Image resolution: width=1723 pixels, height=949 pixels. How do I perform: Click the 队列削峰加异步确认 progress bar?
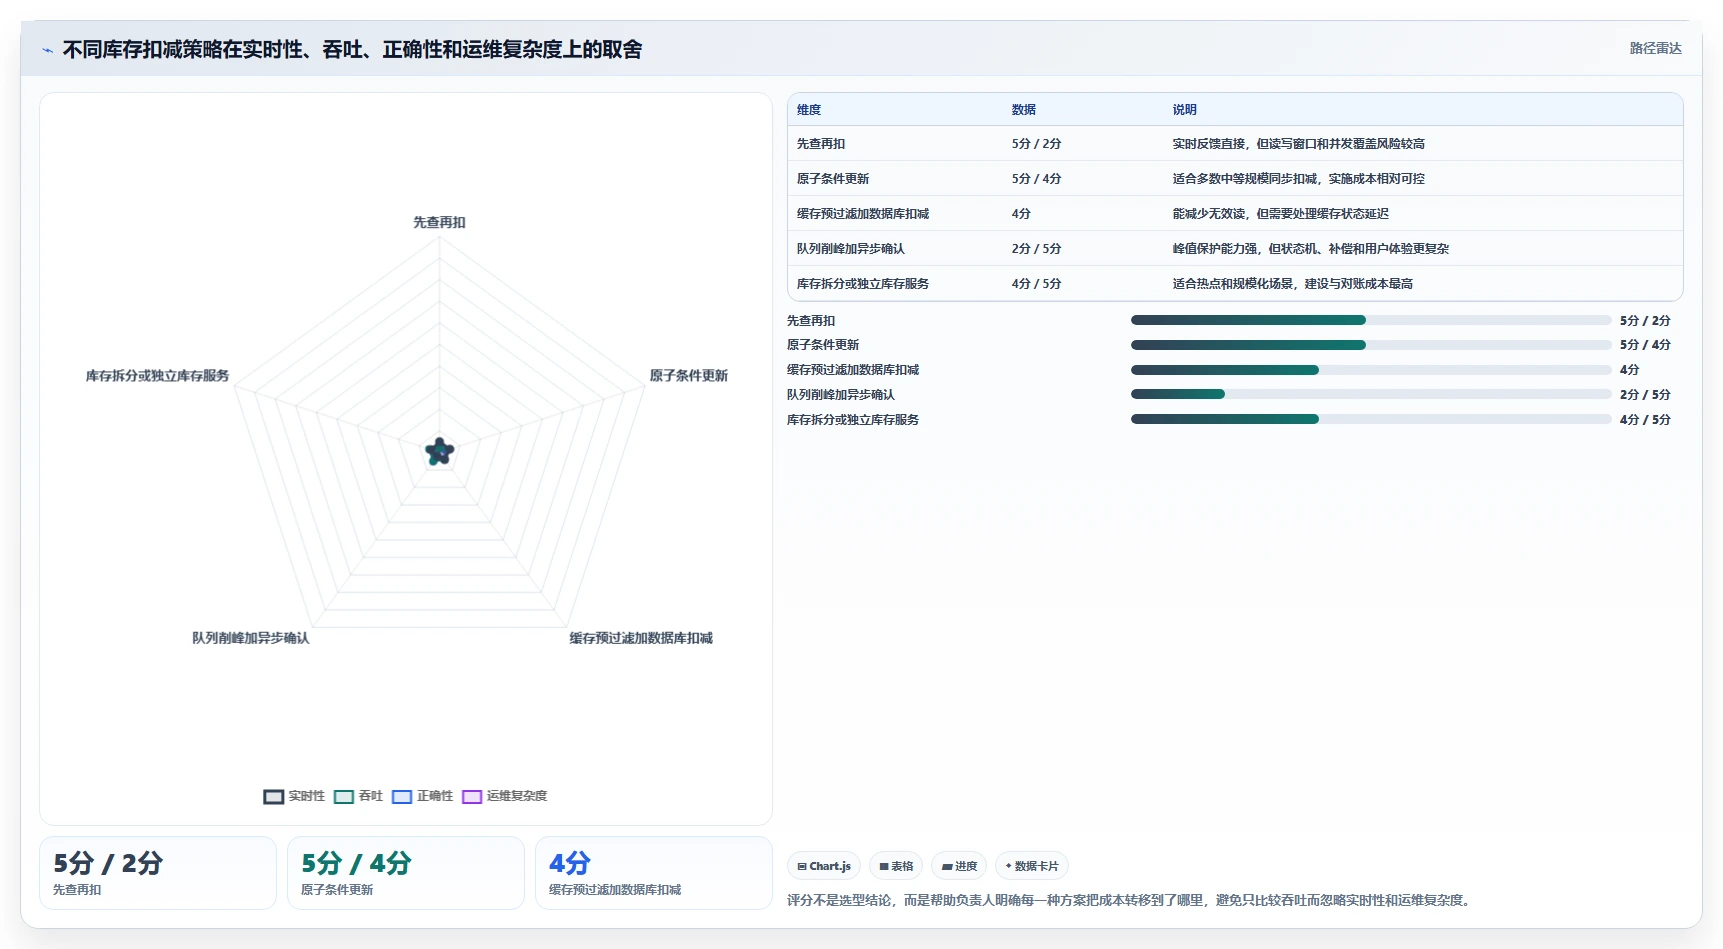point(1371,394)
